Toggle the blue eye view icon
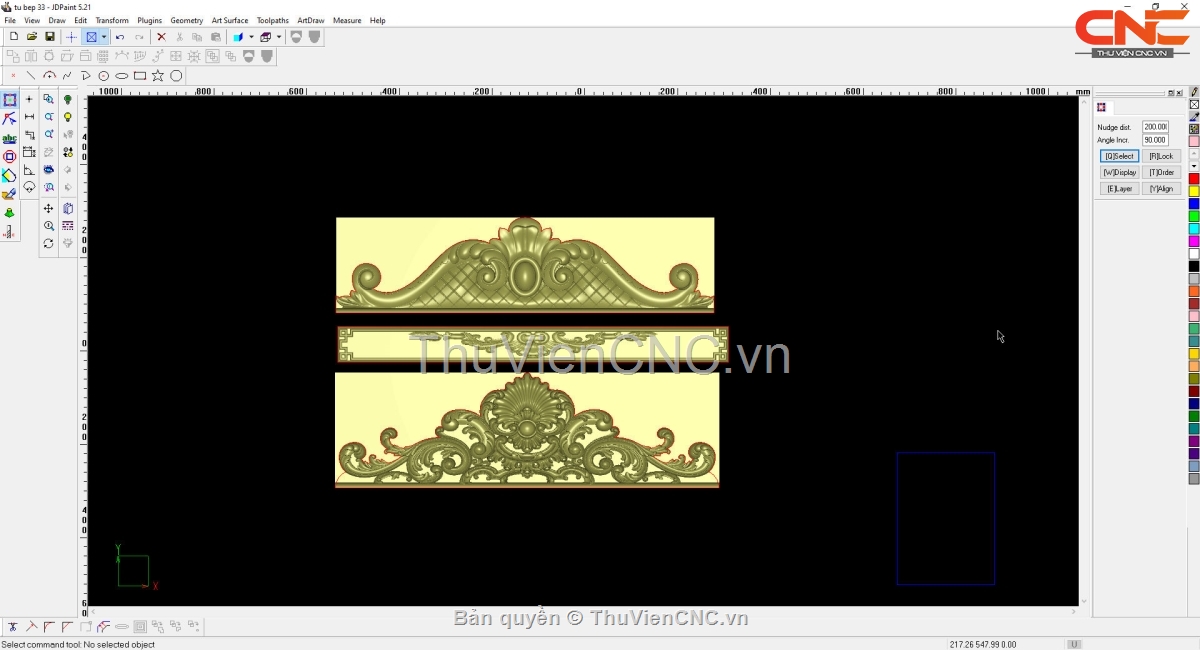 tap(48, 170)
